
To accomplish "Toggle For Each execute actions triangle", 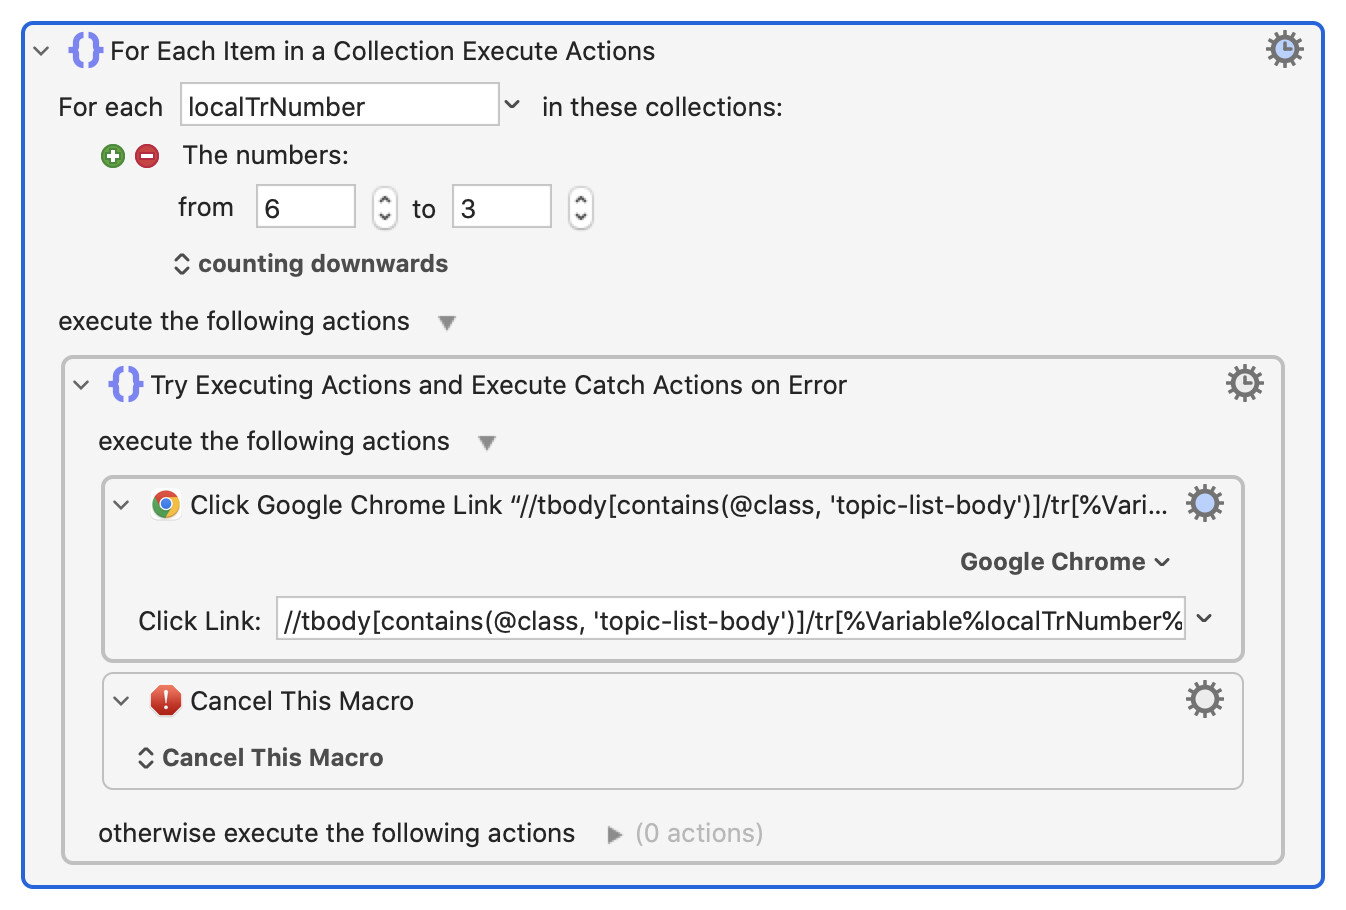I will coord(447,323).
